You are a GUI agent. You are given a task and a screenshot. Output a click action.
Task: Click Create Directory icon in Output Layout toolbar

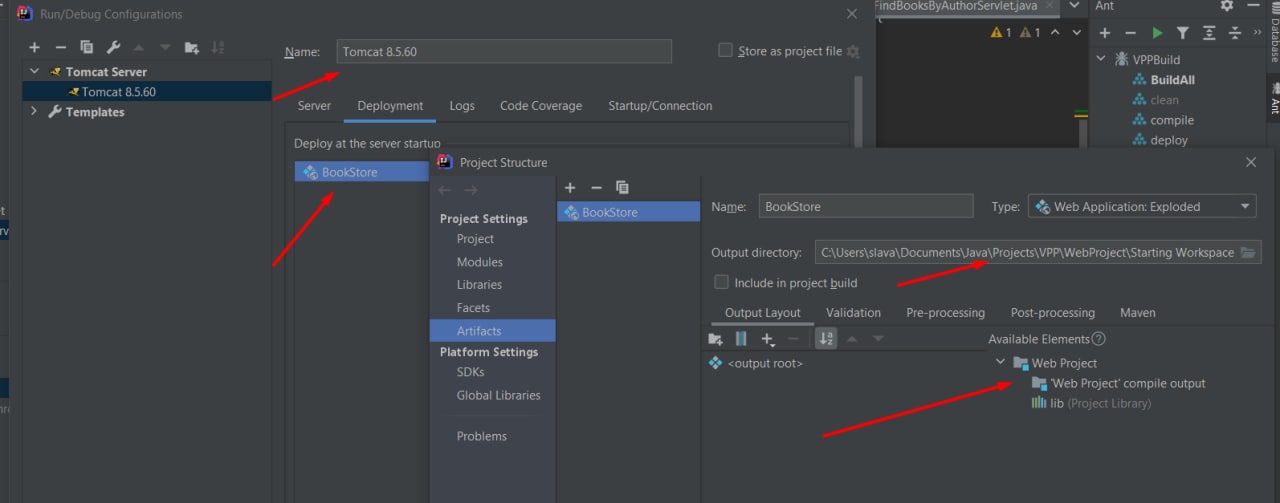pyautogui.click(x=715, y=339)
